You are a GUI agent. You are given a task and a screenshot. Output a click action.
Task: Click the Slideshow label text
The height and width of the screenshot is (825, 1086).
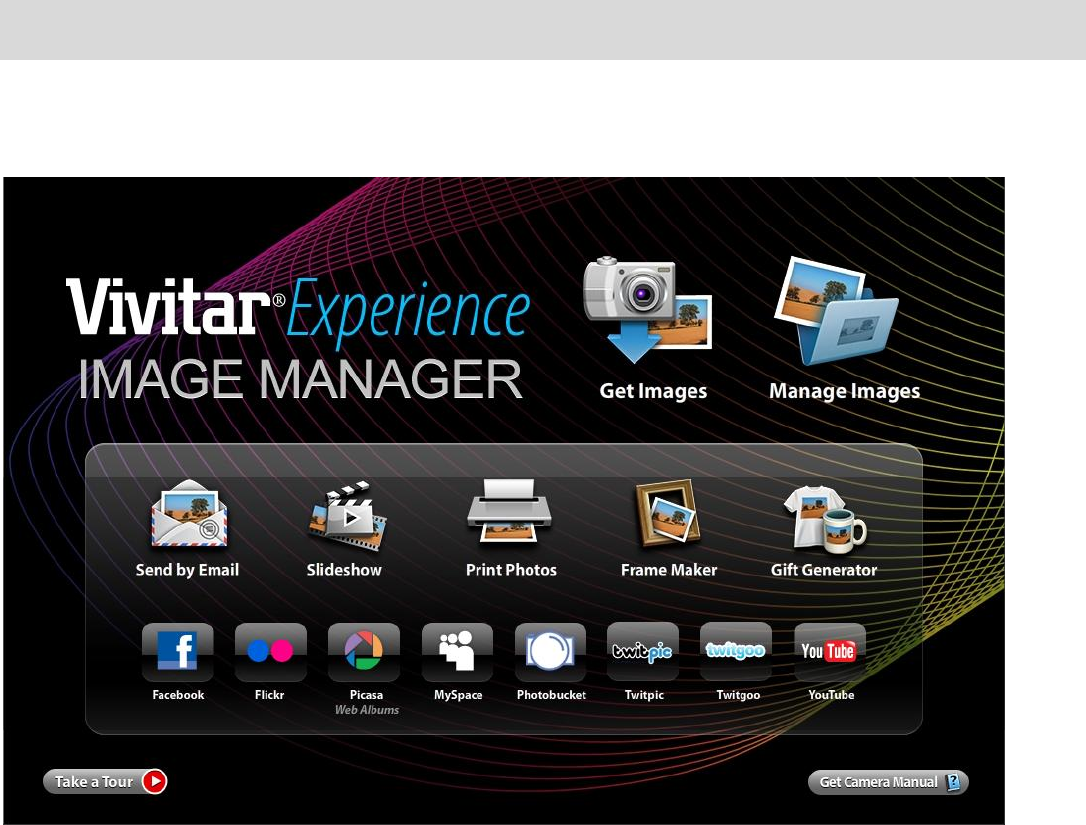pyautogui.click(x=344, y=570)
